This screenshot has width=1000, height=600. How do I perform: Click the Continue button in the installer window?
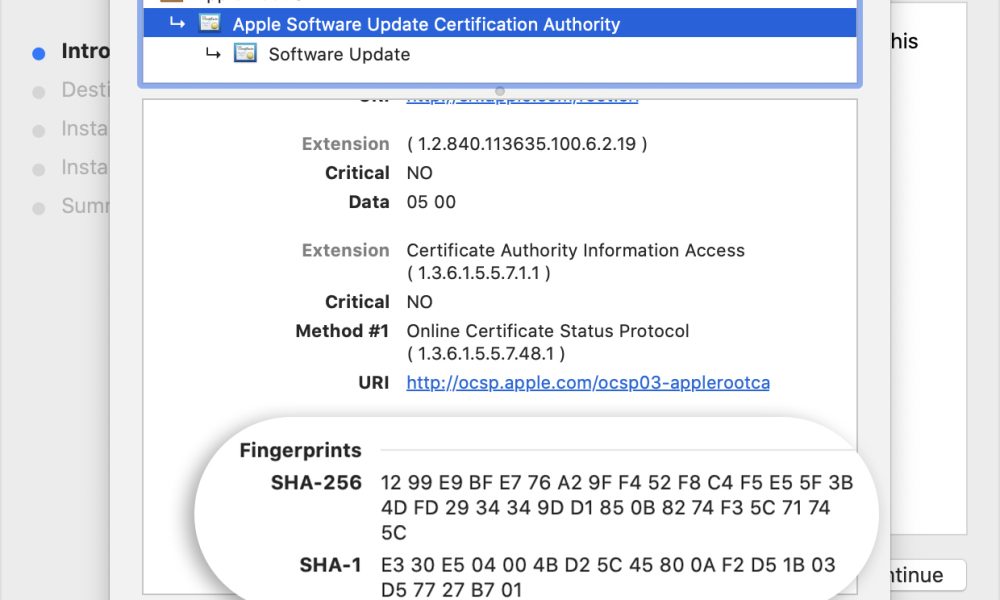[x=928, y=575]
